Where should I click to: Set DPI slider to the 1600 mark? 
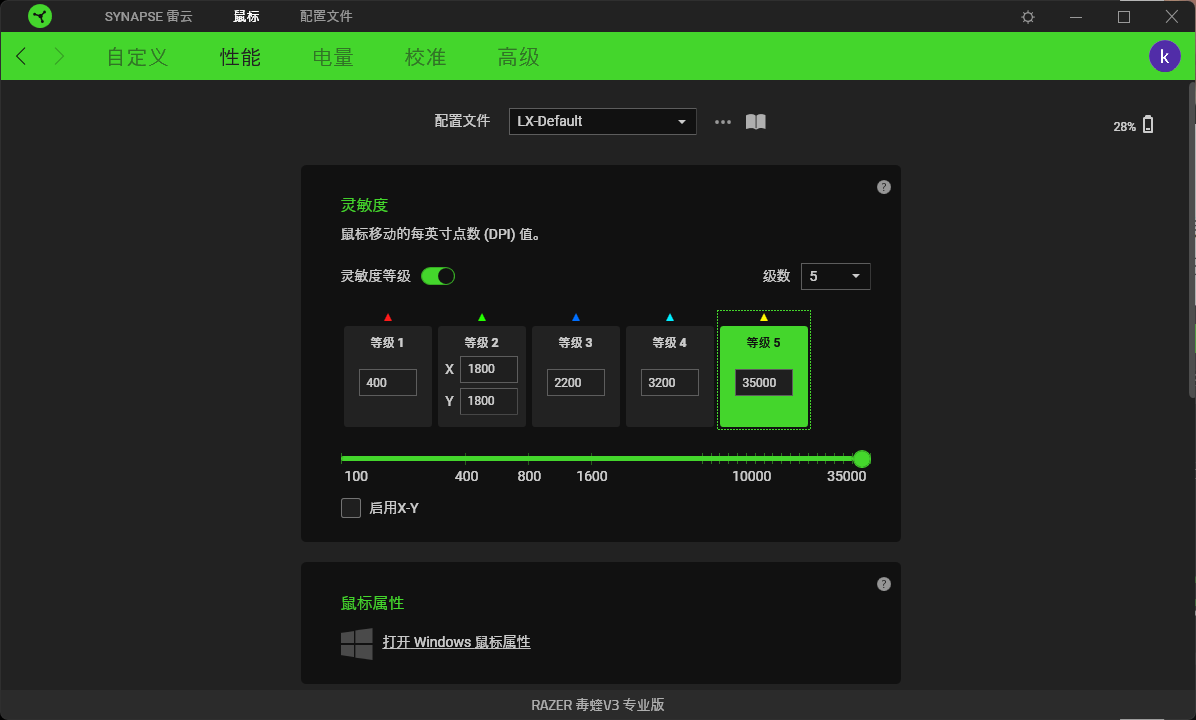(x=591, y=458)
